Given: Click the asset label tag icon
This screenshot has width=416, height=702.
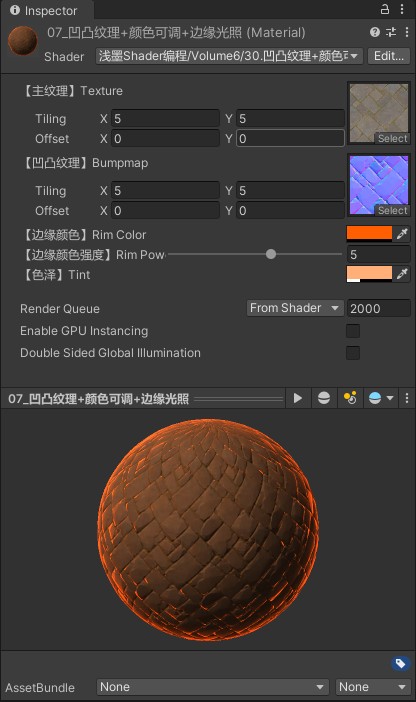Looking at the screenshot, I should click(400, 663).
